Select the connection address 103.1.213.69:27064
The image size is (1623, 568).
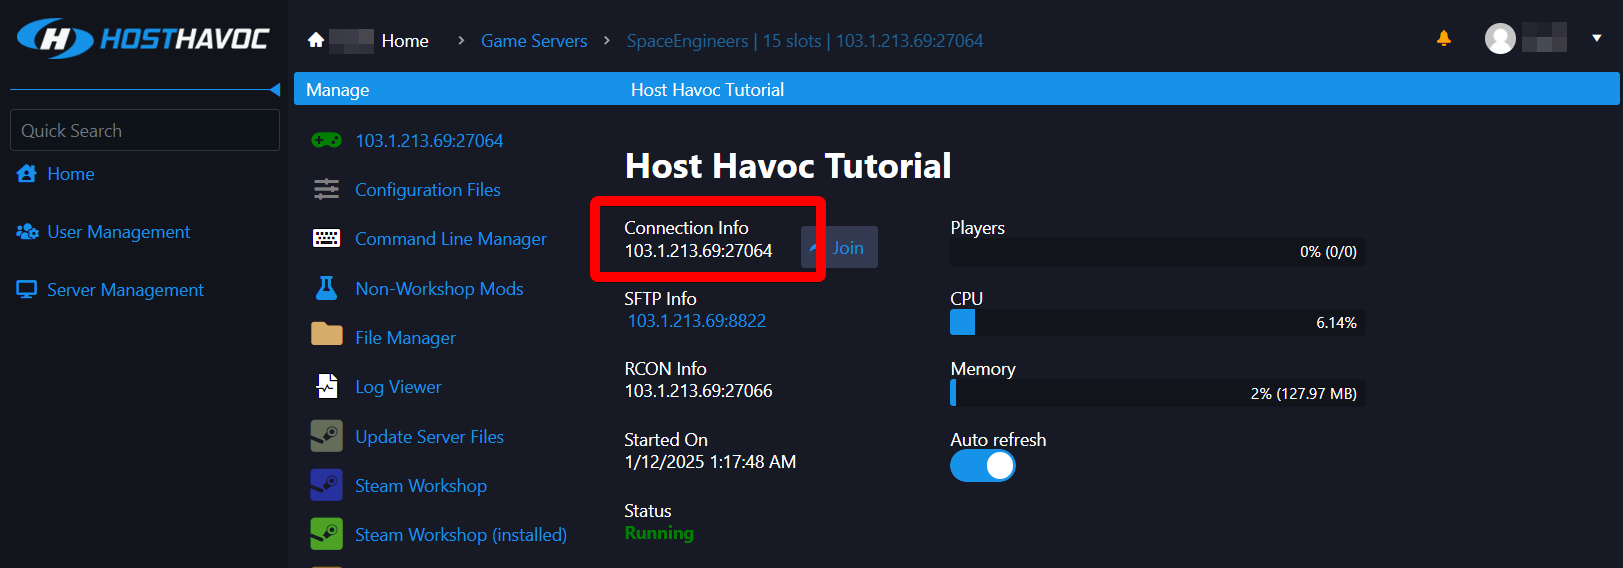click(x=698, y=251)
